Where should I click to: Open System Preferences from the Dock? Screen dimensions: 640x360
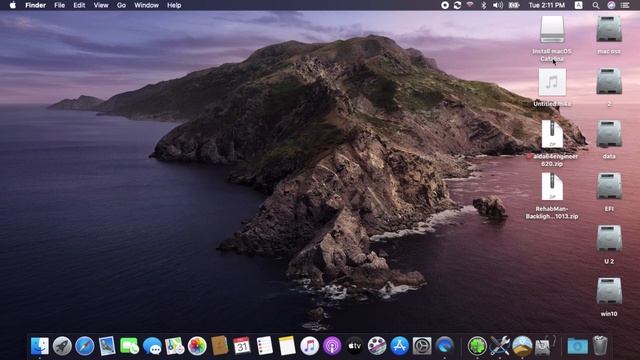tap(422, 346)
